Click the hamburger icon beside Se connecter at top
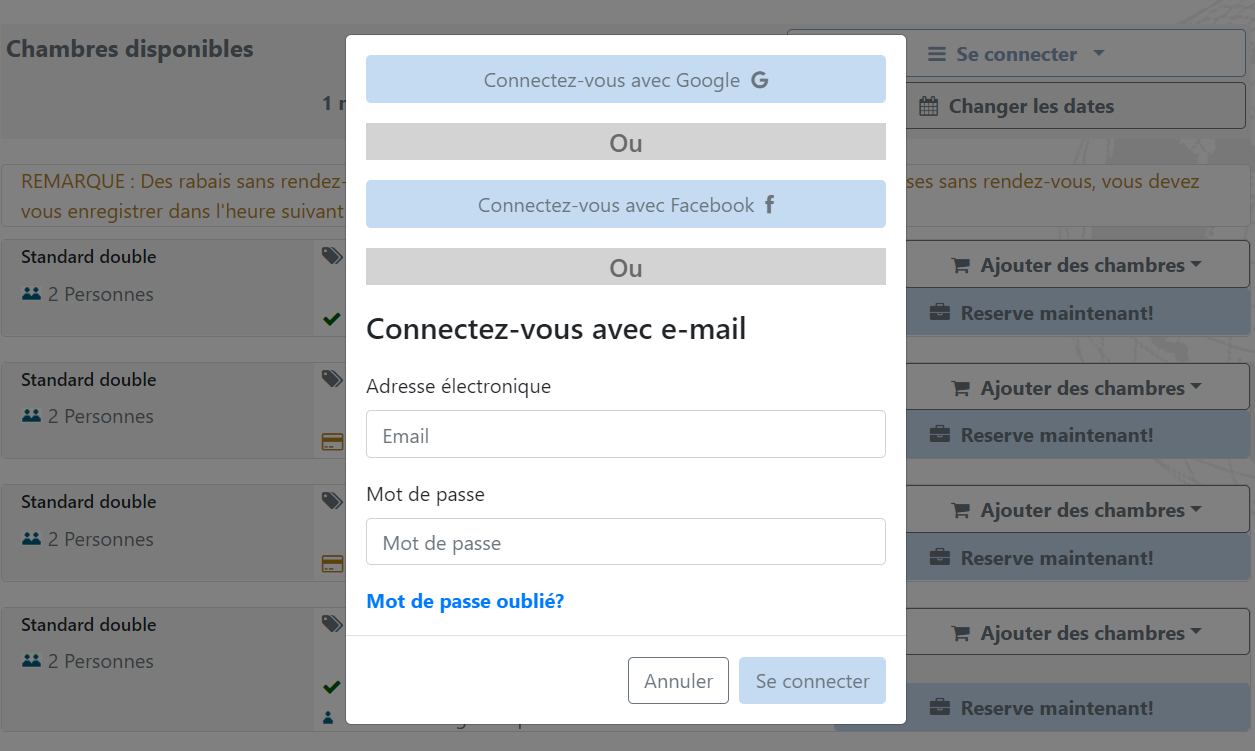1255x751 pixels. 937,54
